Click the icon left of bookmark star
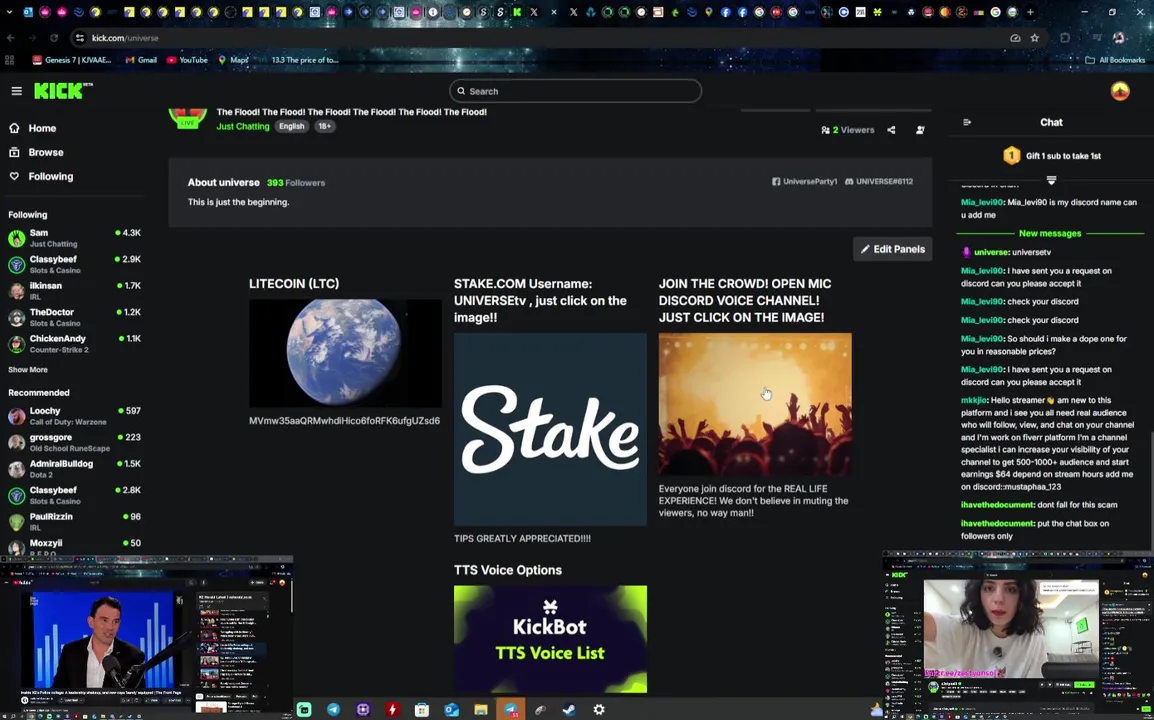 coord(1015,38)
